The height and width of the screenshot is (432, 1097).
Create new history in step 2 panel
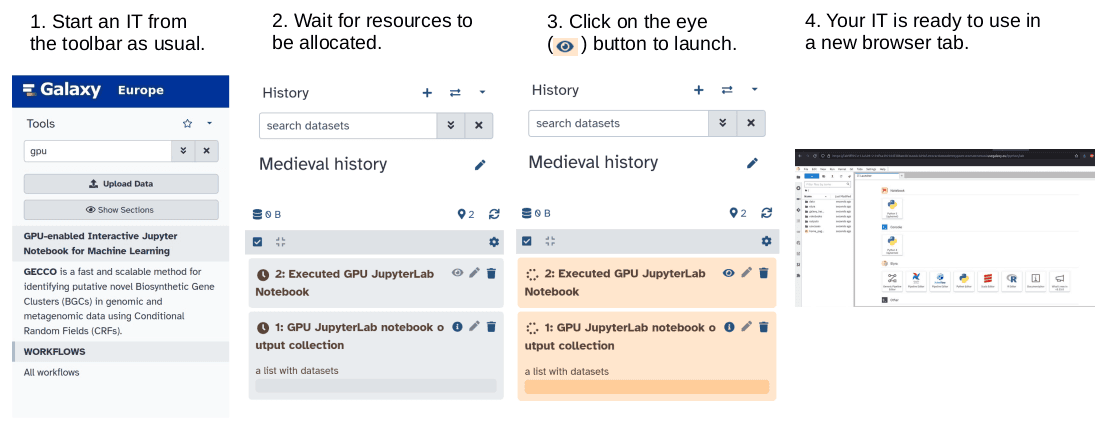pyautogui.click(x=427, y=92)
